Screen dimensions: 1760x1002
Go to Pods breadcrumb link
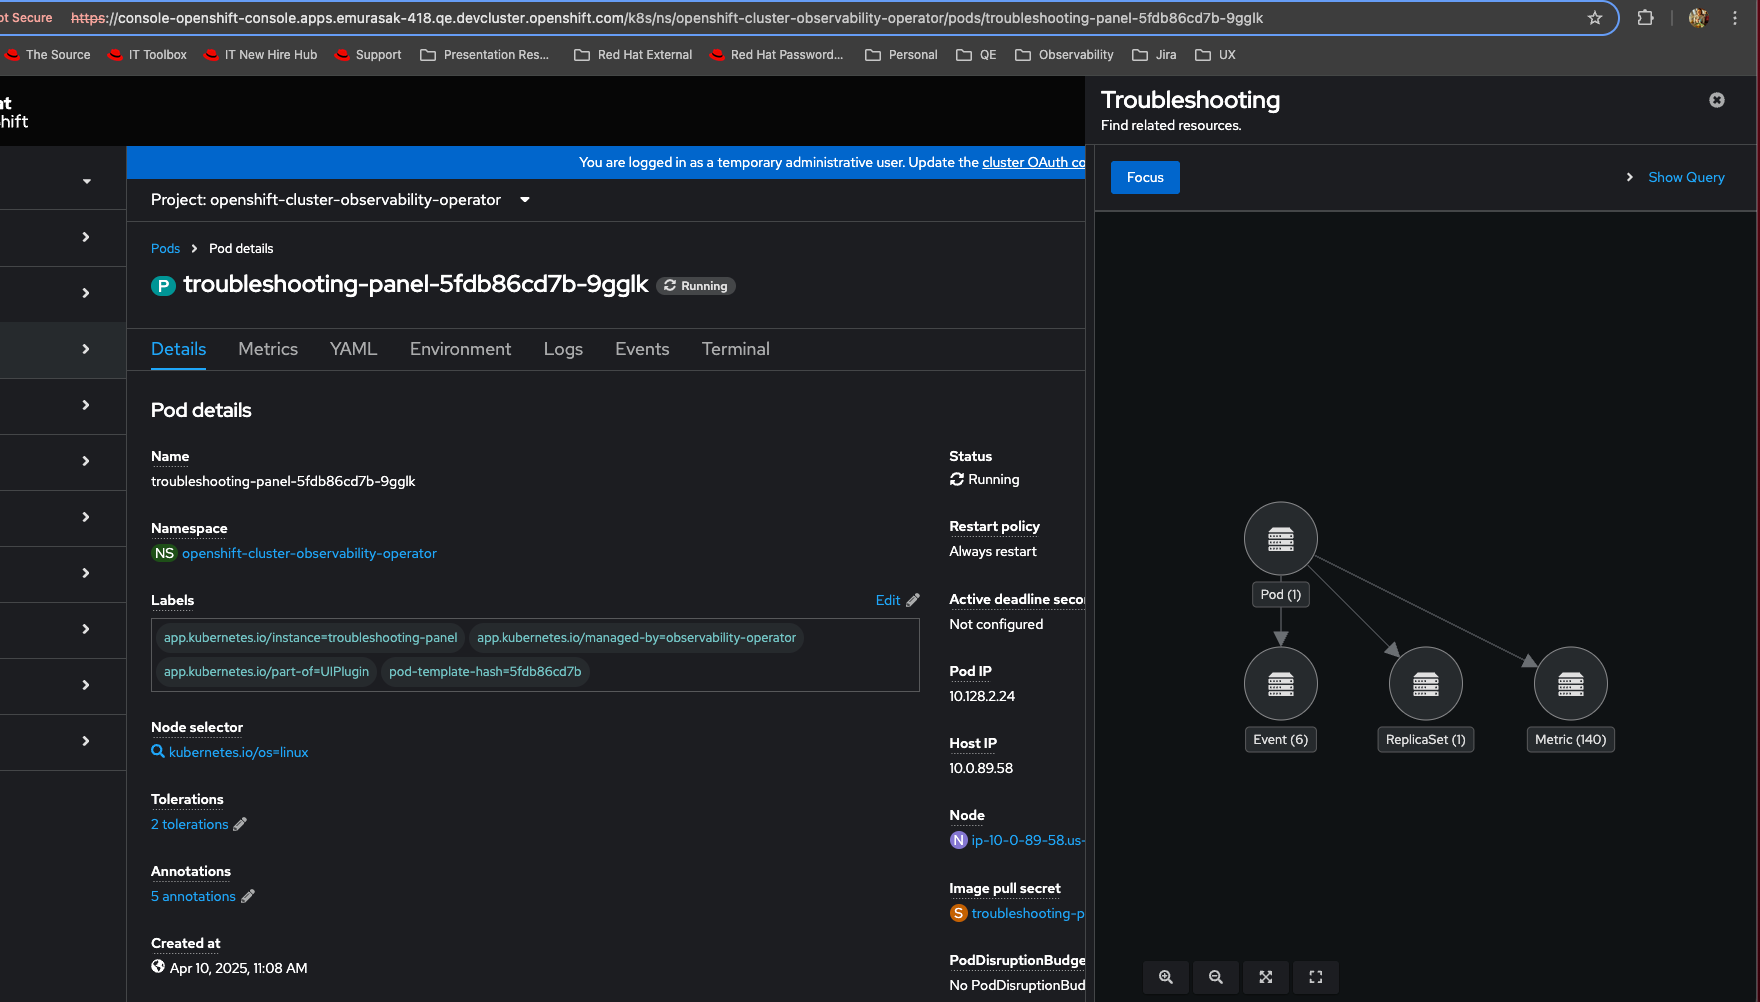165,249
